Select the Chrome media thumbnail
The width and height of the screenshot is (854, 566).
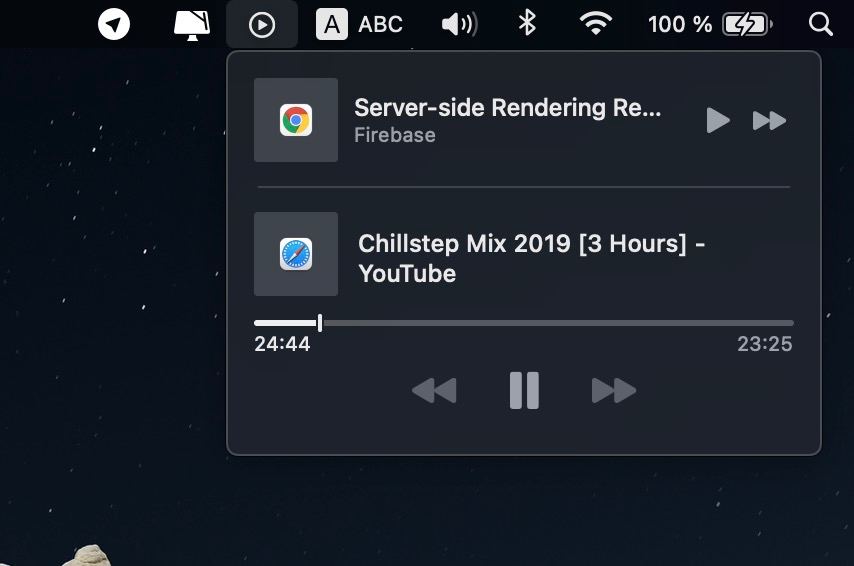coord(296,120)
